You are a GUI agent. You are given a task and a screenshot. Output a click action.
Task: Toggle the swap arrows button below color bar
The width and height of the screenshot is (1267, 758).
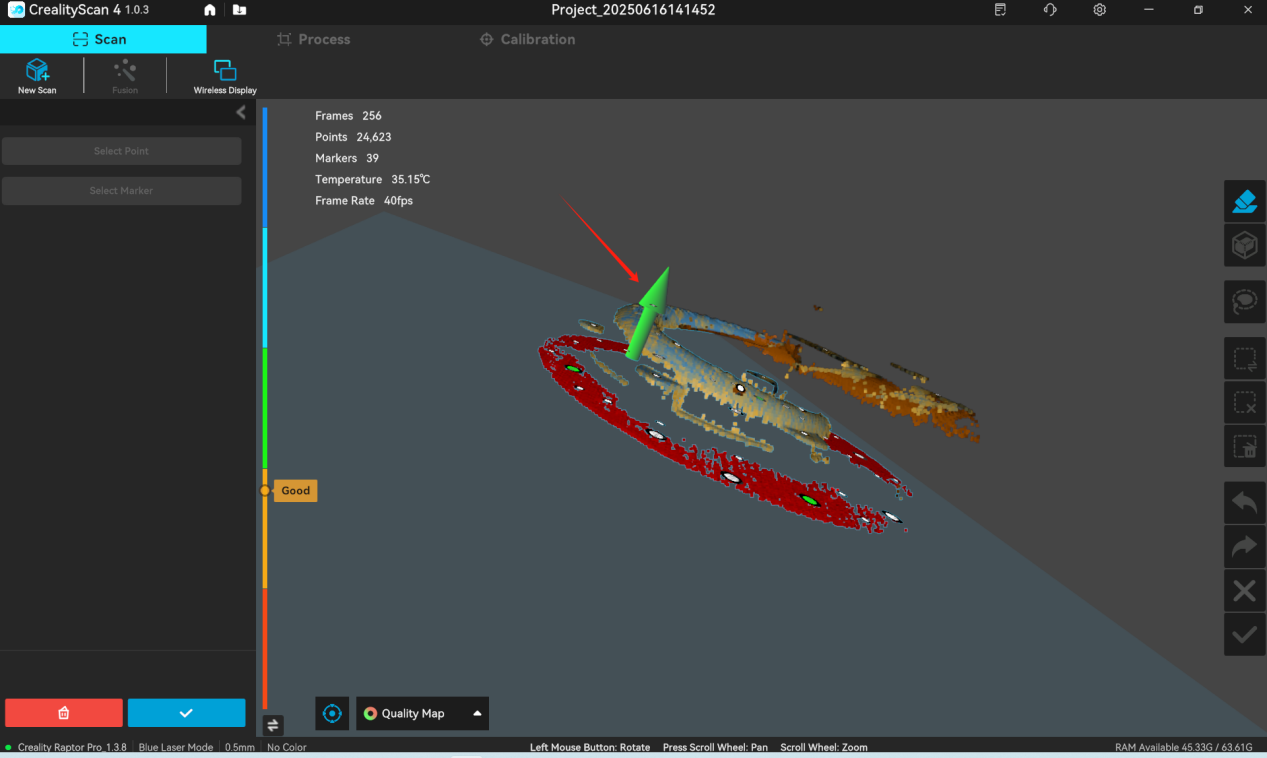pos(273,725)
